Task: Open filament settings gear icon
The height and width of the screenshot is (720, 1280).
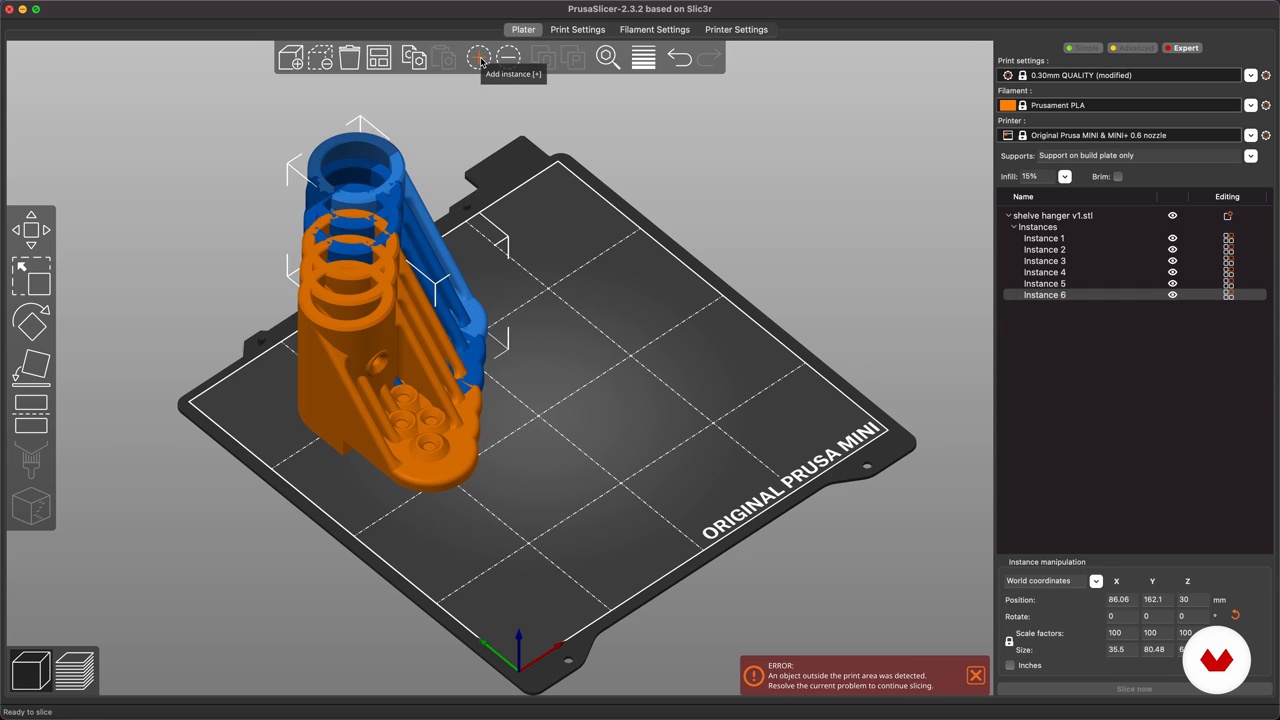Action: [1265, 105]
